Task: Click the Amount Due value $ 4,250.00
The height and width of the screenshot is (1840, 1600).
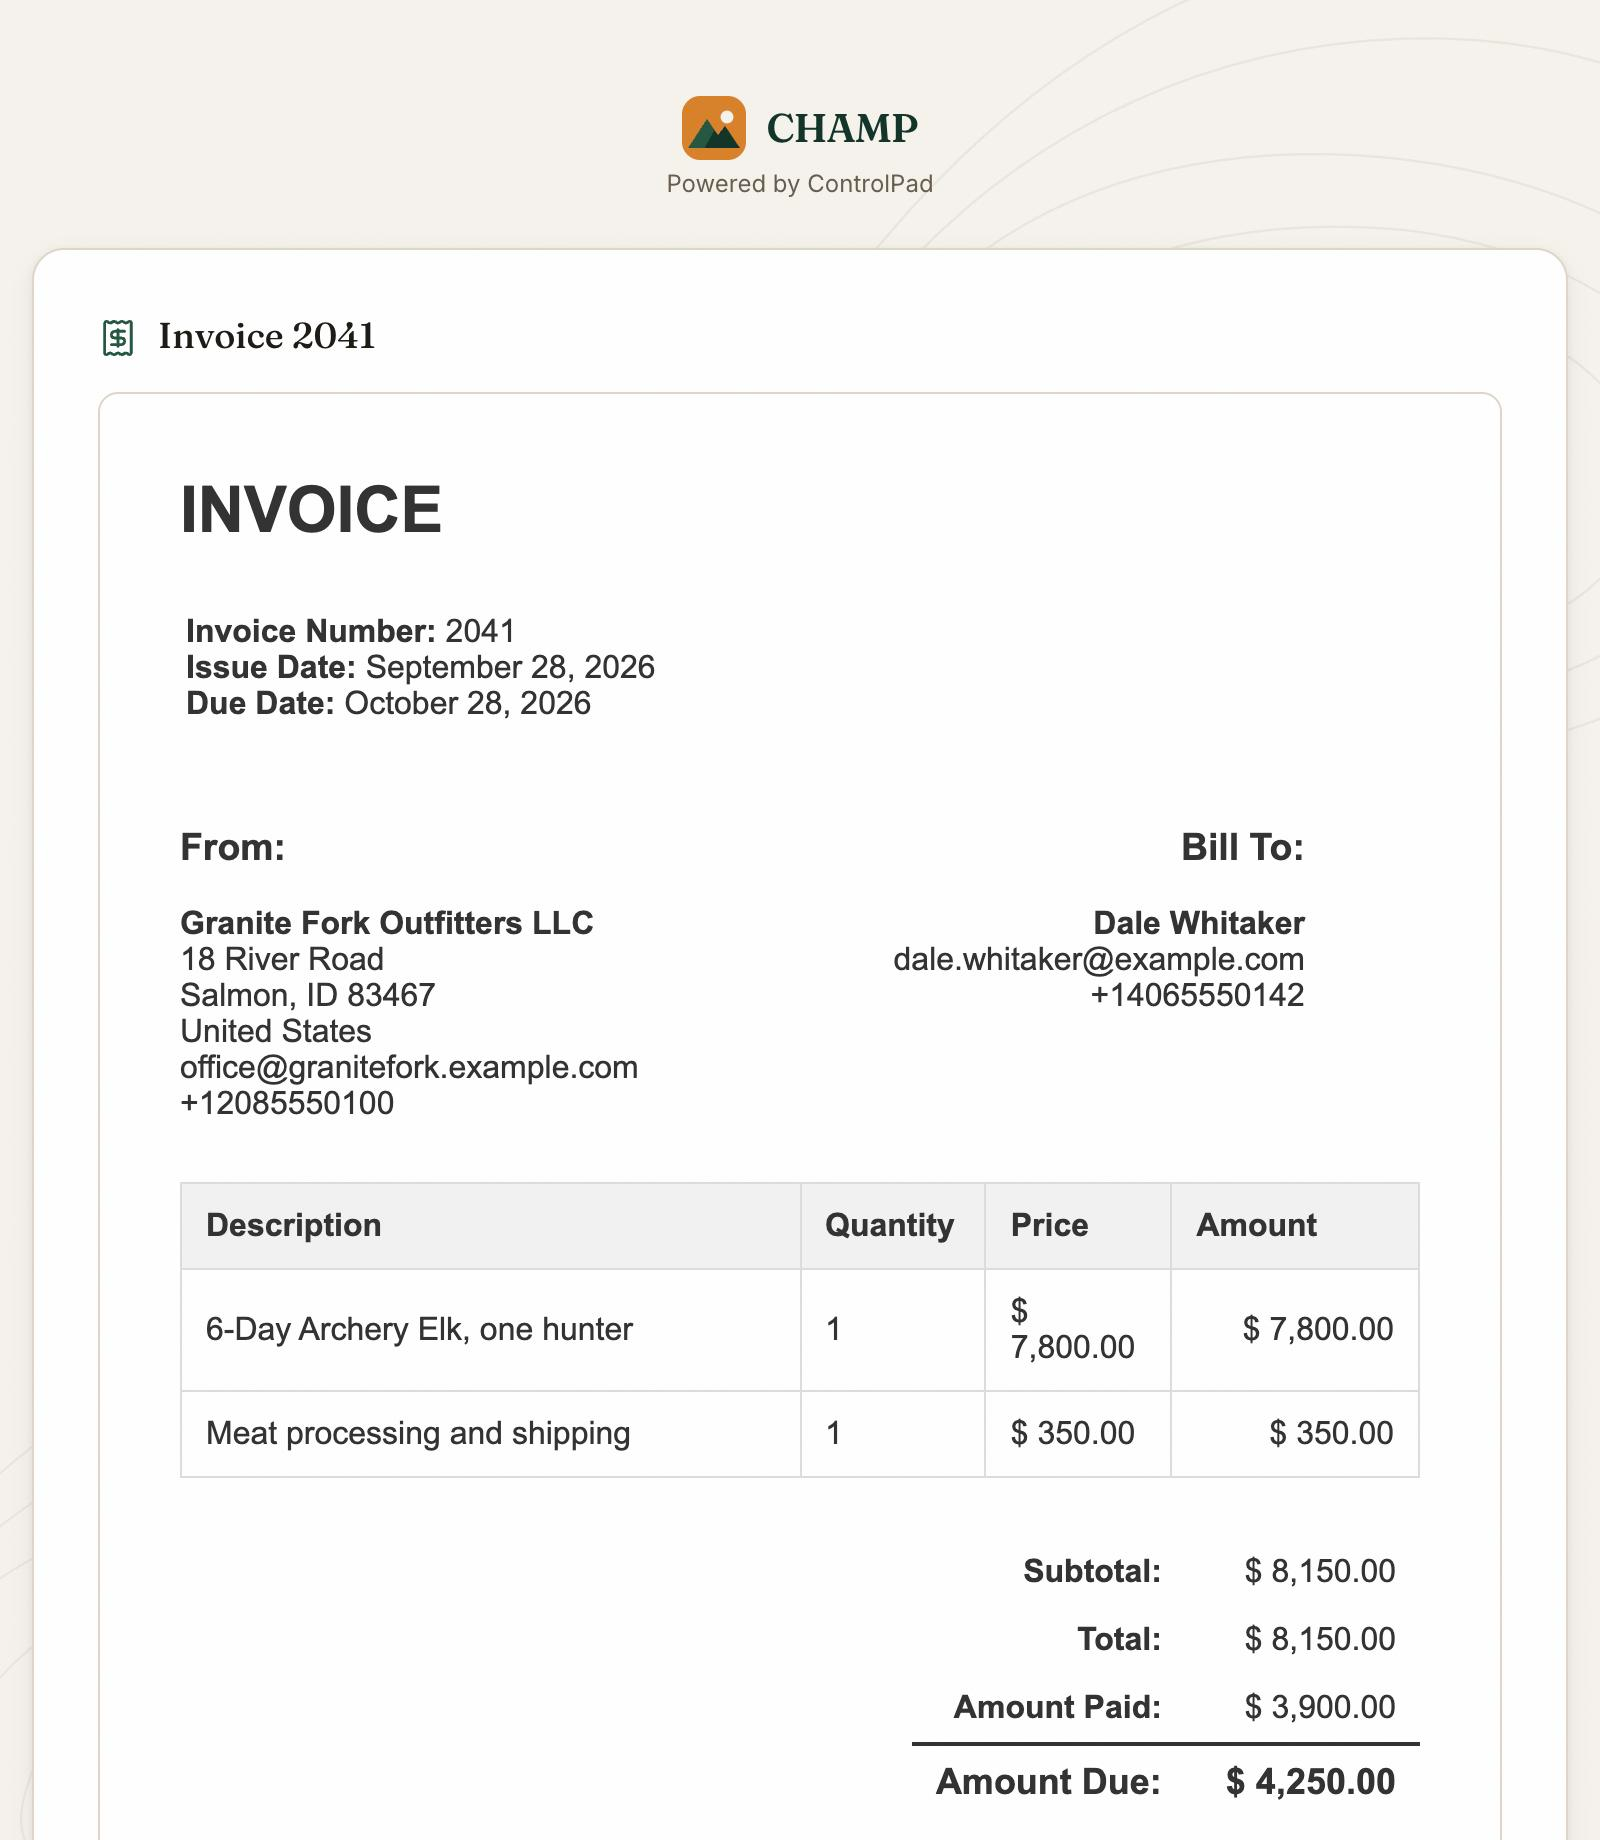Action: tap(1311, 1782)
